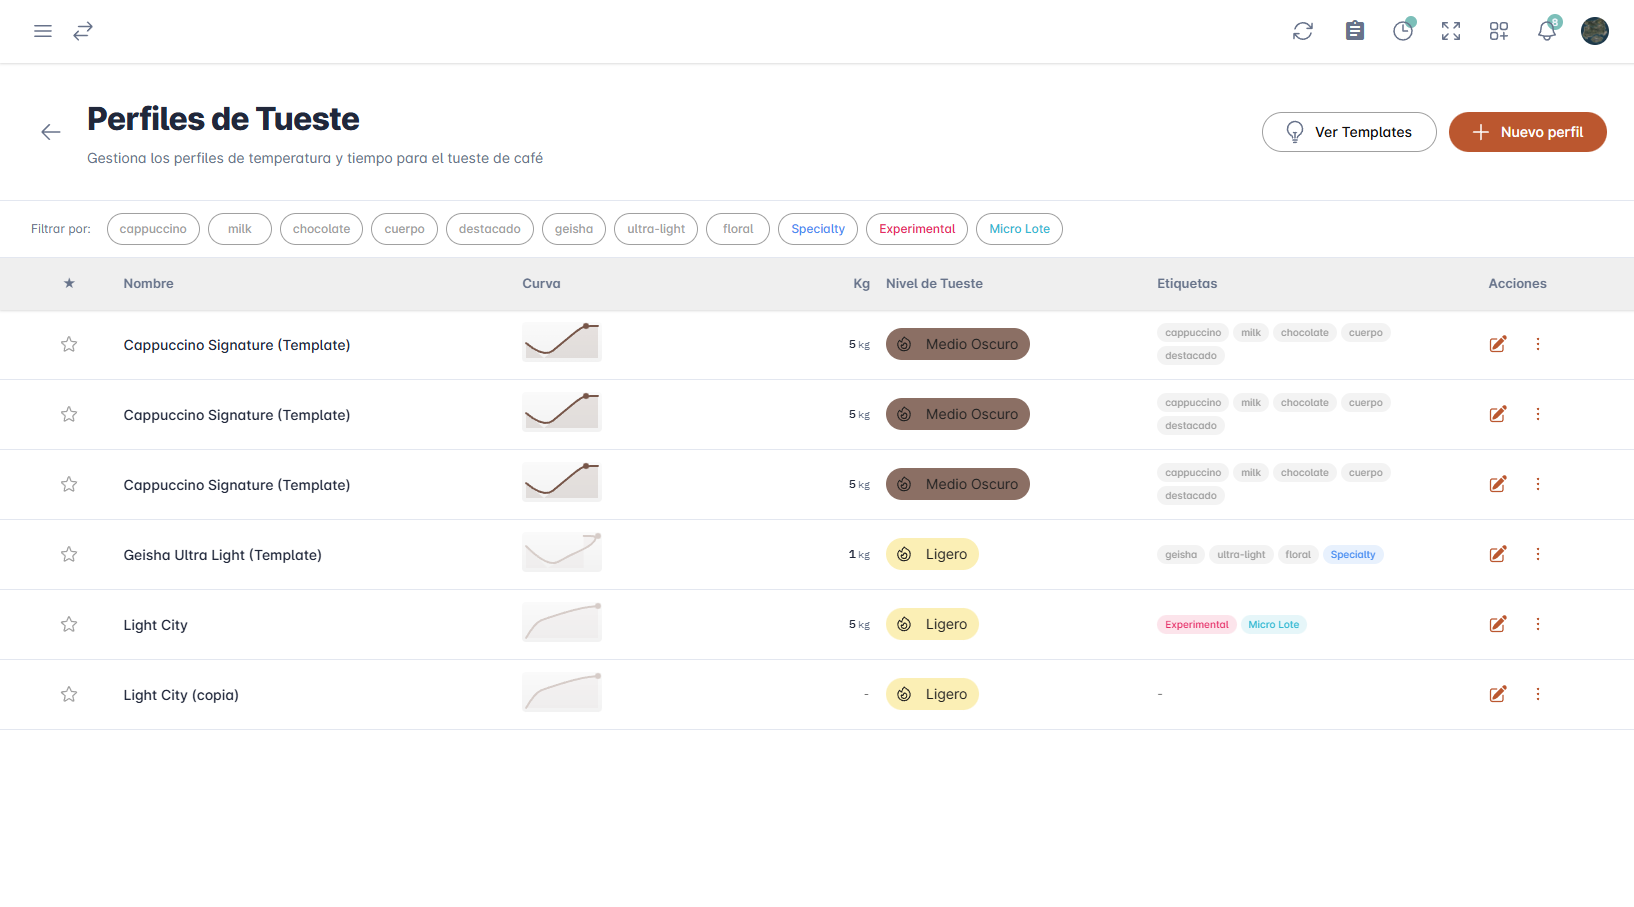1634x907 pixels.
Task: Open the hamburger menu in top bar
Action: tap(43, 31)
